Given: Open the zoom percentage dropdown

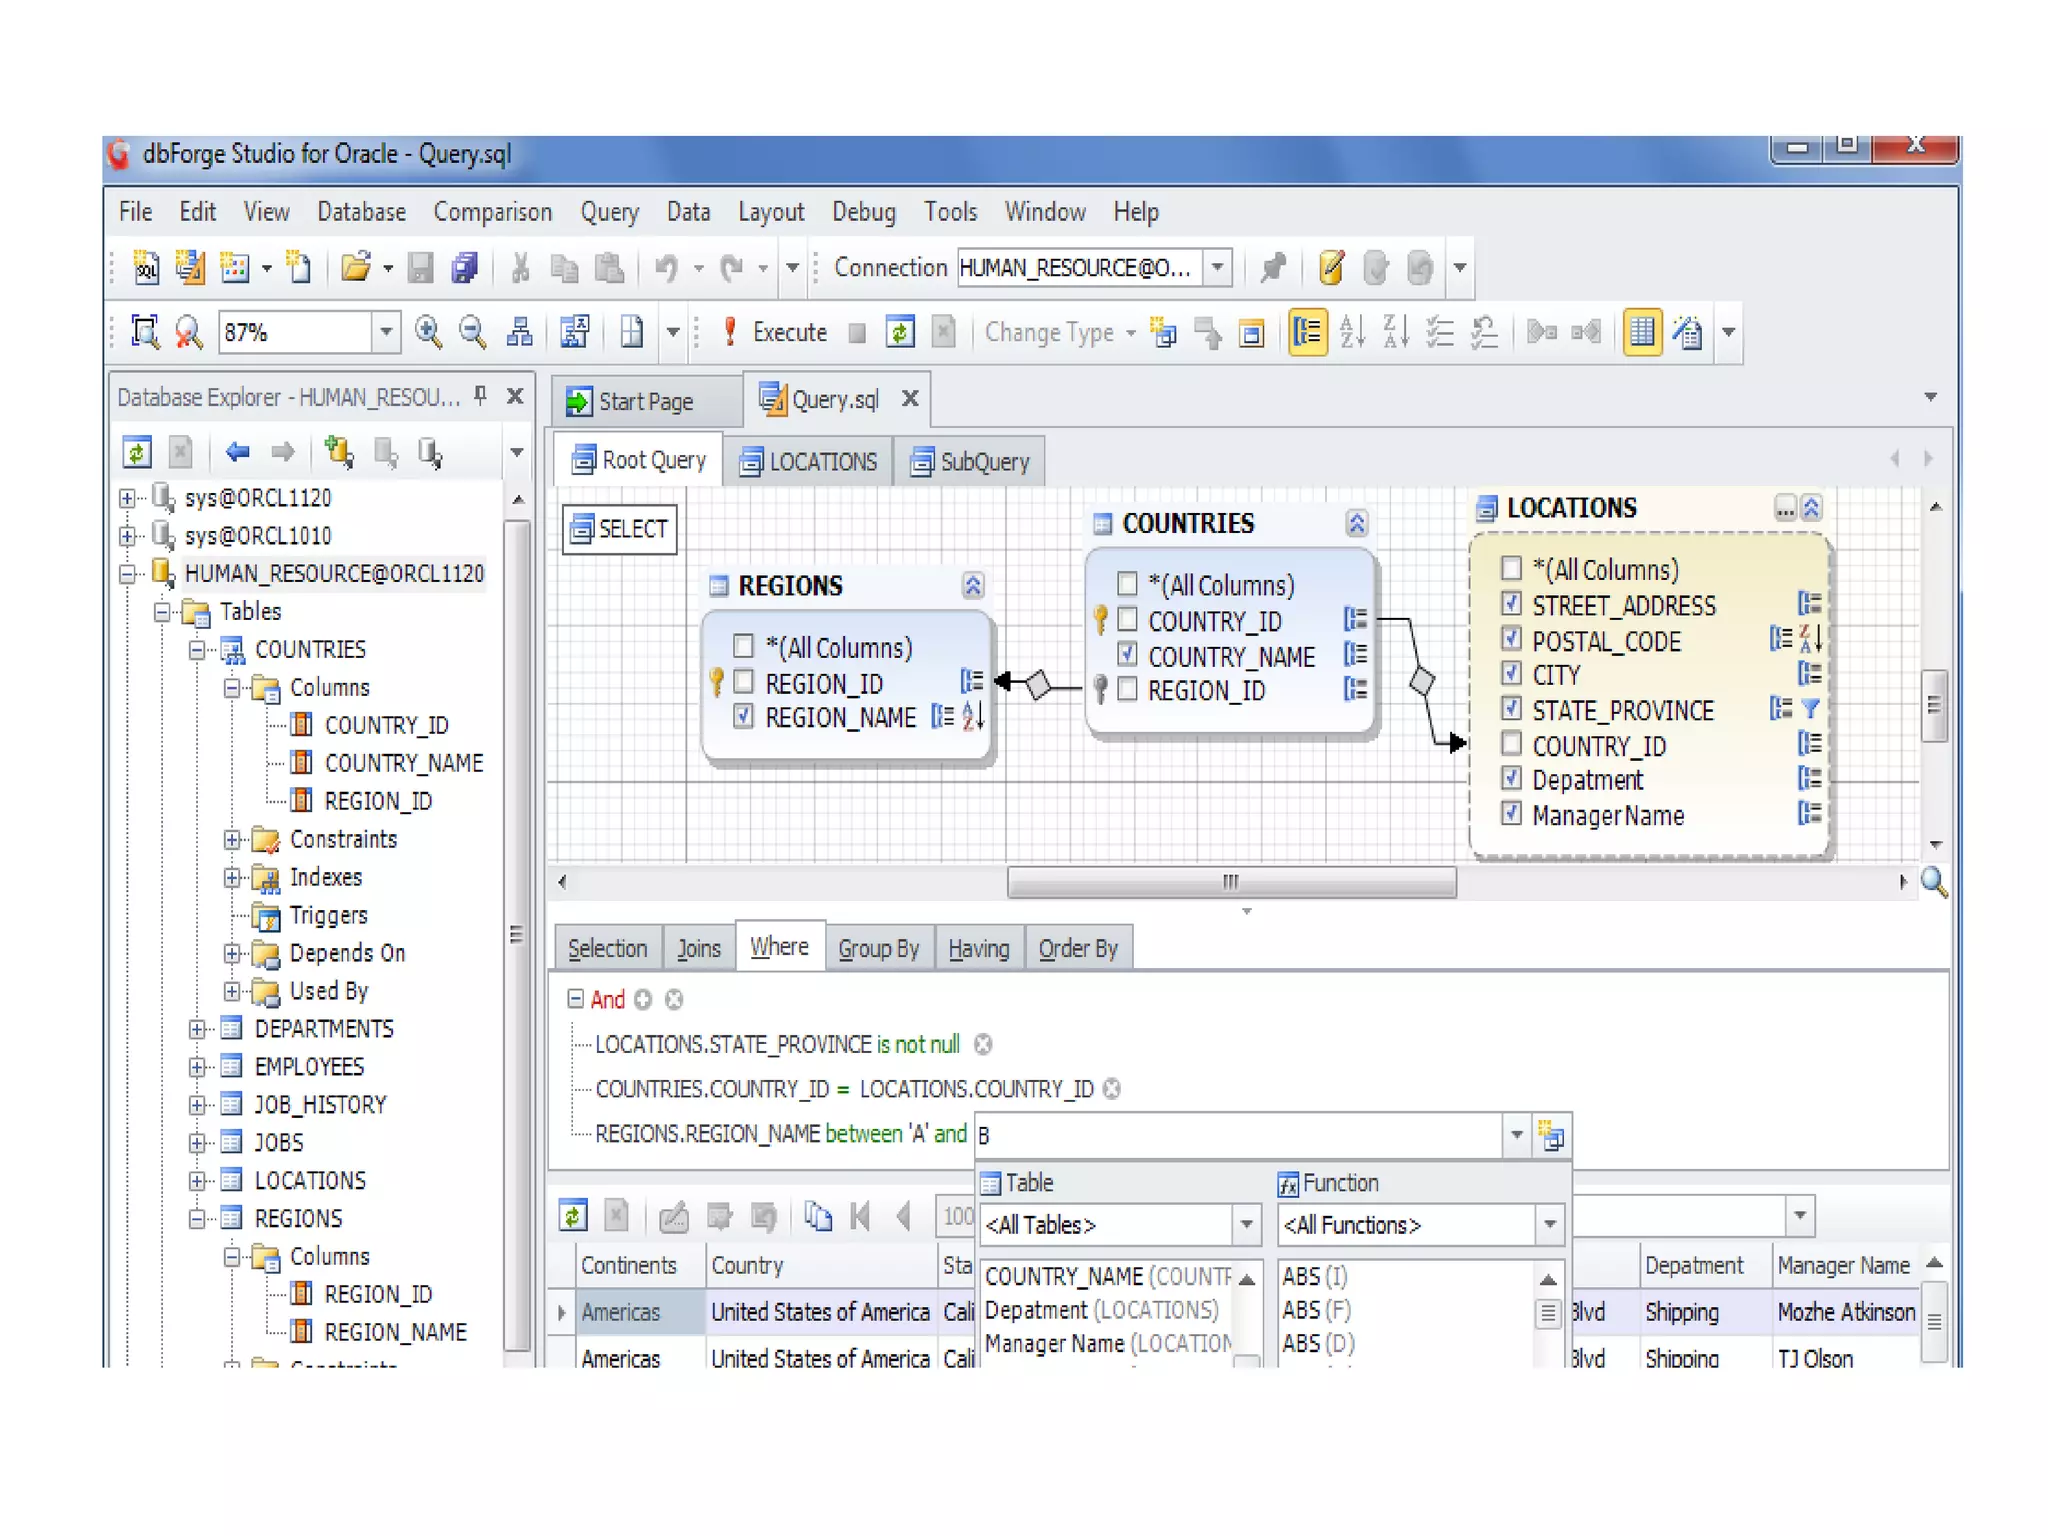Looking at the screenshot, I should pyautogui.click(x=385, y=331).
